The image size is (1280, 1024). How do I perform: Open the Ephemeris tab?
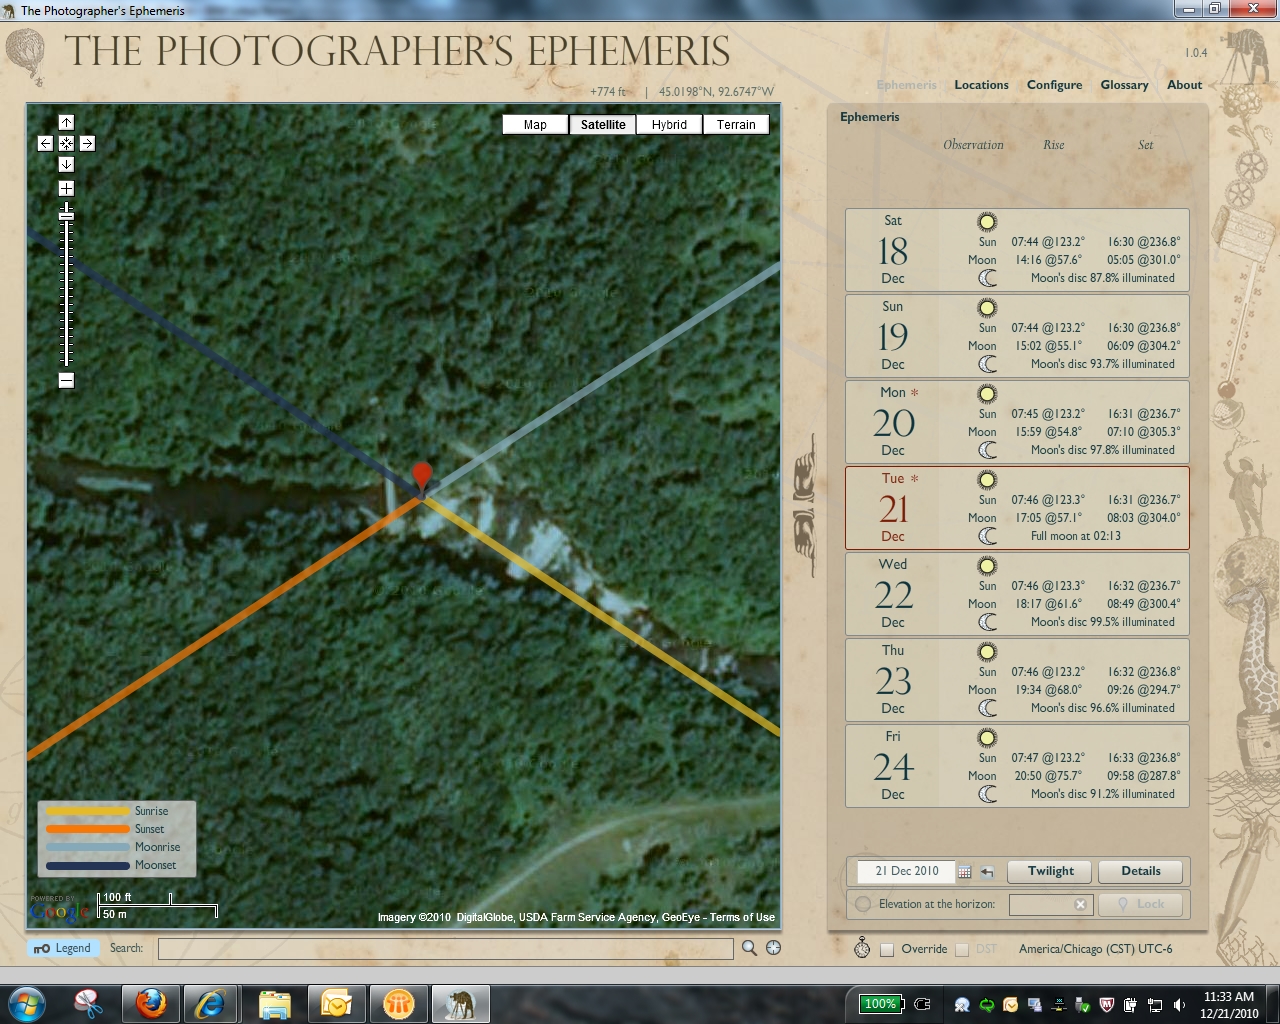coord(906,85)
